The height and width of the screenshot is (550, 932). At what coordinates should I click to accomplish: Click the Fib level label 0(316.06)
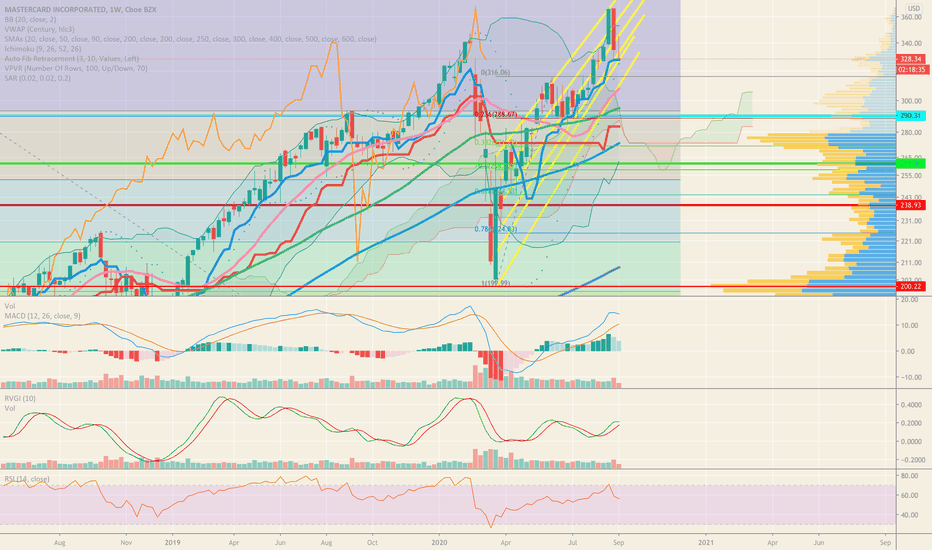(x=495, y=73)
